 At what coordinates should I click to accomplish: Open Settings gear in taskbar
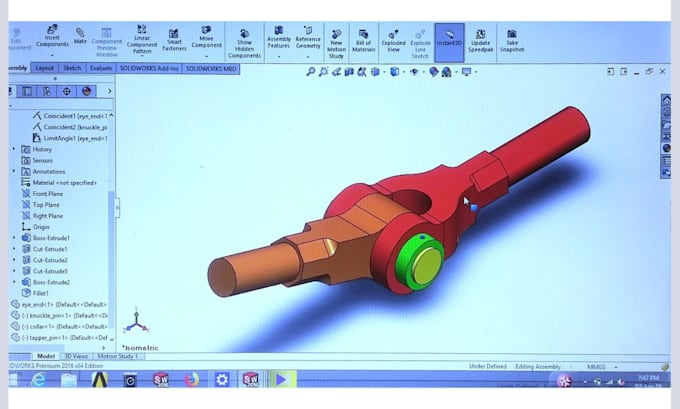[x=222, y=380]
